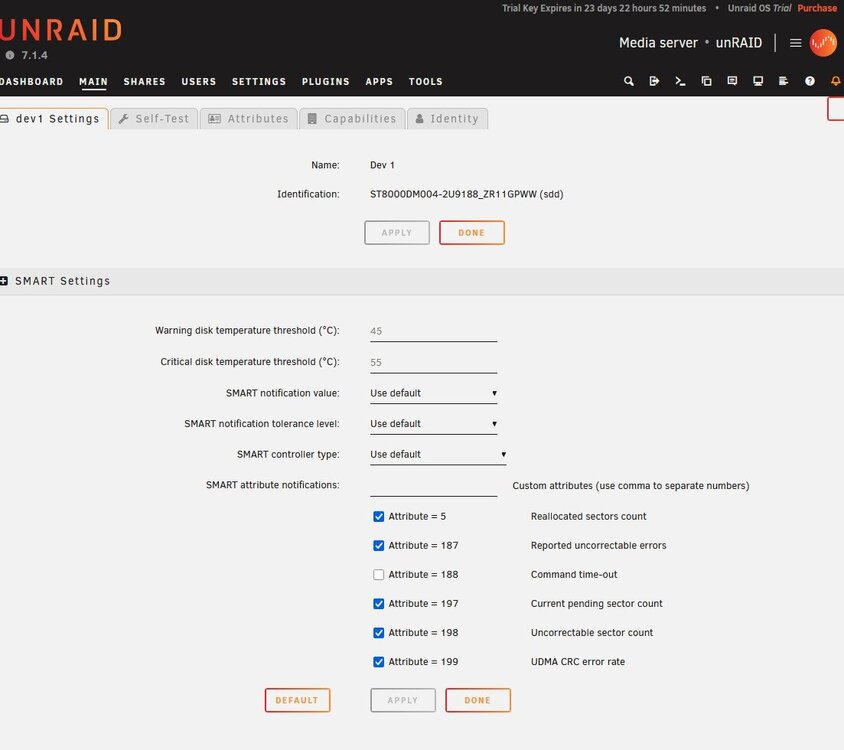844x750 pixels.
Task: Open the Tools menu
Action: [x=426, y=82]
